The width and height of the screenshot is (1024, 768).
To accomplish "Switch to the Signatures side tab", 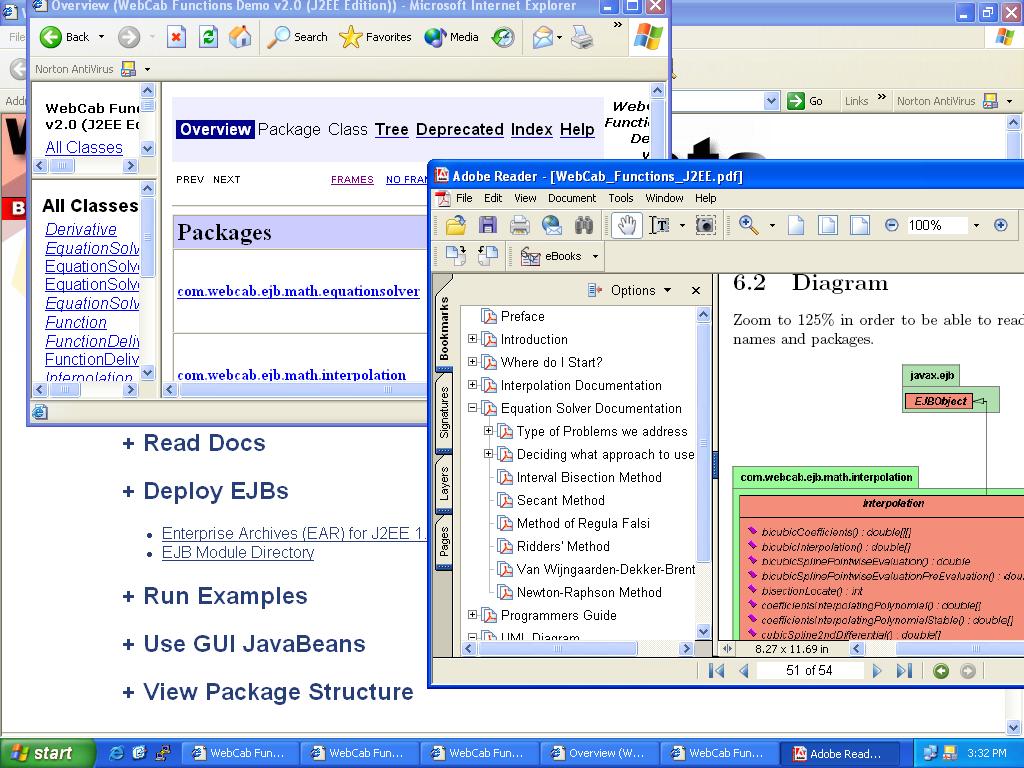I will point(444,412).
